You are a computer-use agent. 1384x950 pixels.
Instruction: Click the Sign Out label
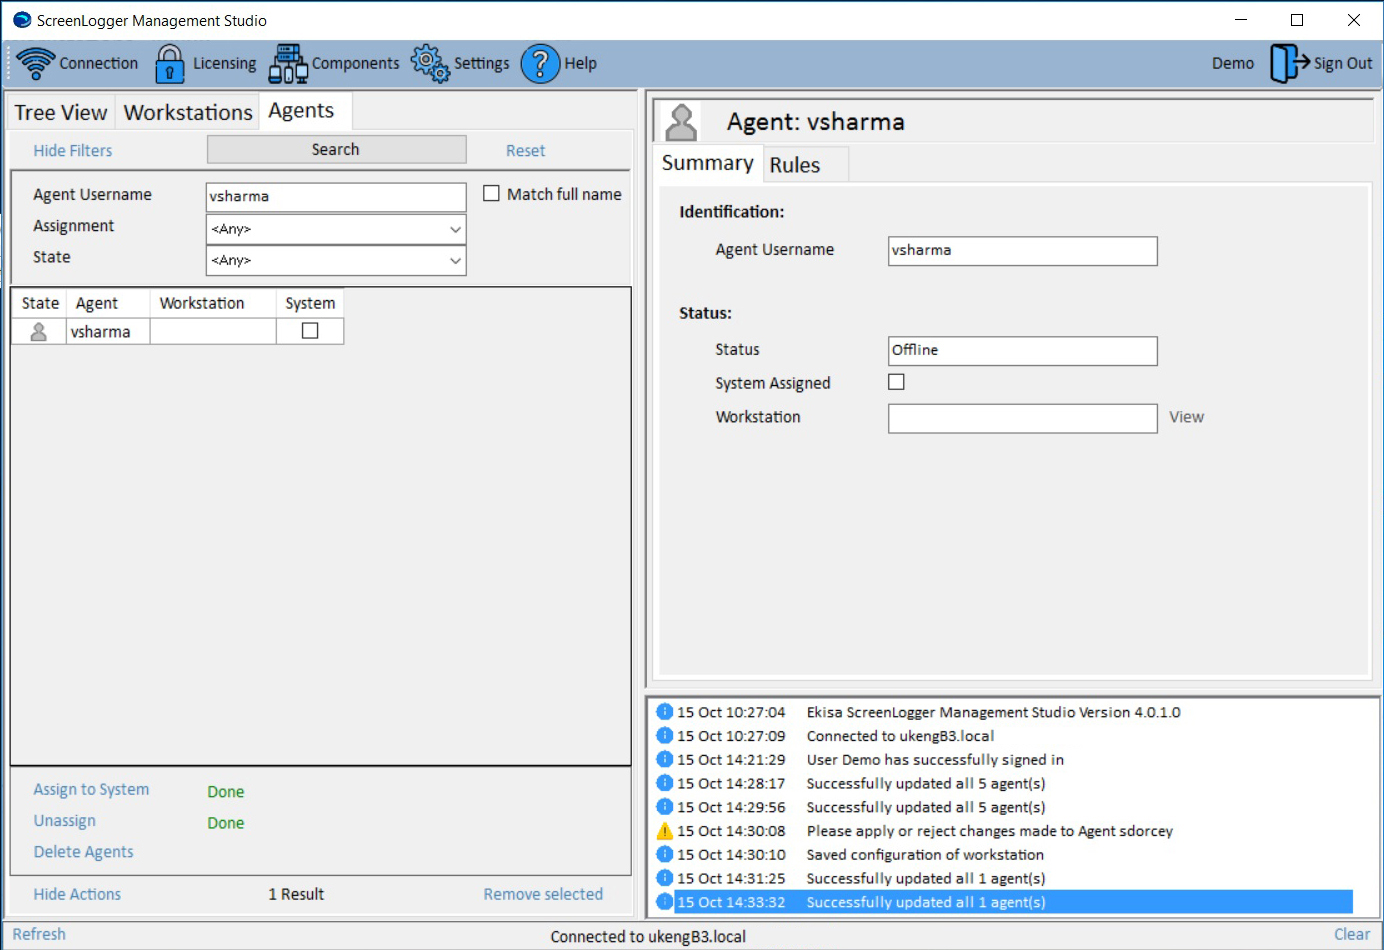1343,64
